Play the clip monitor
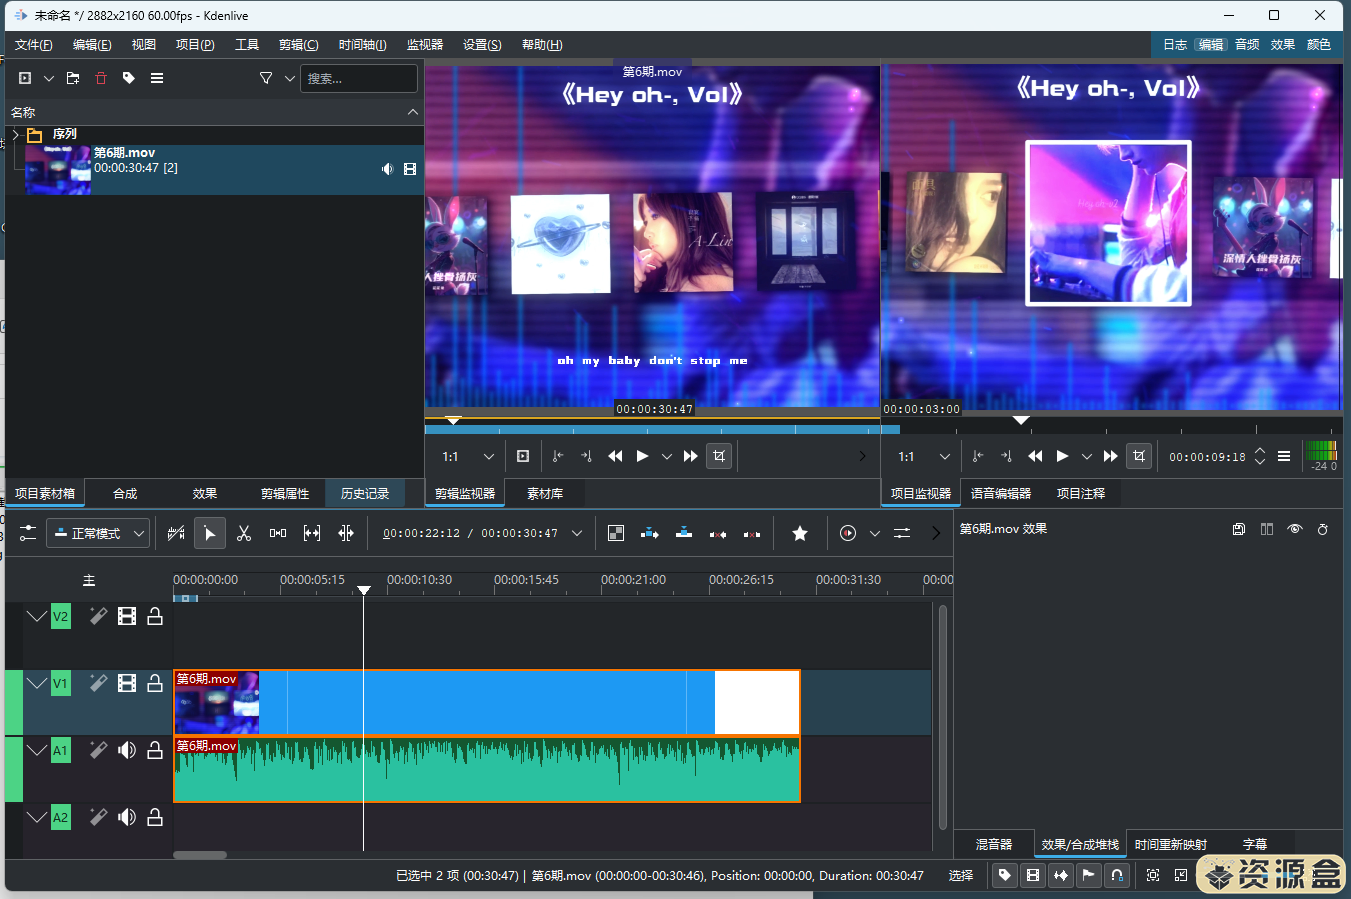The width and height of the screenshot is (1351, 899). click(x=642, y=456)
